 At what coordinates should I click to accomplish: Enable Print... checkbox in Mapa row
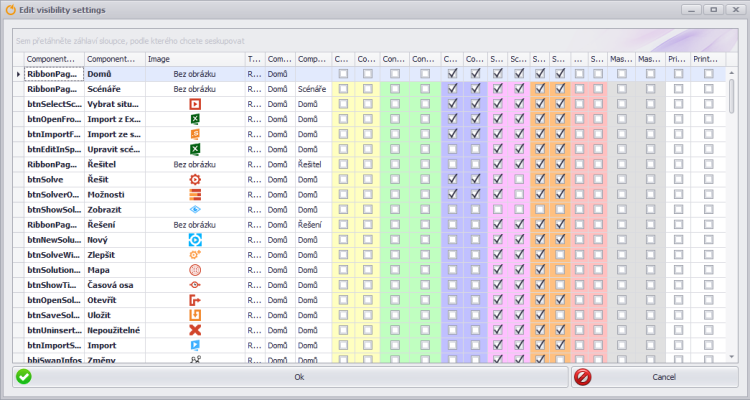708,270
